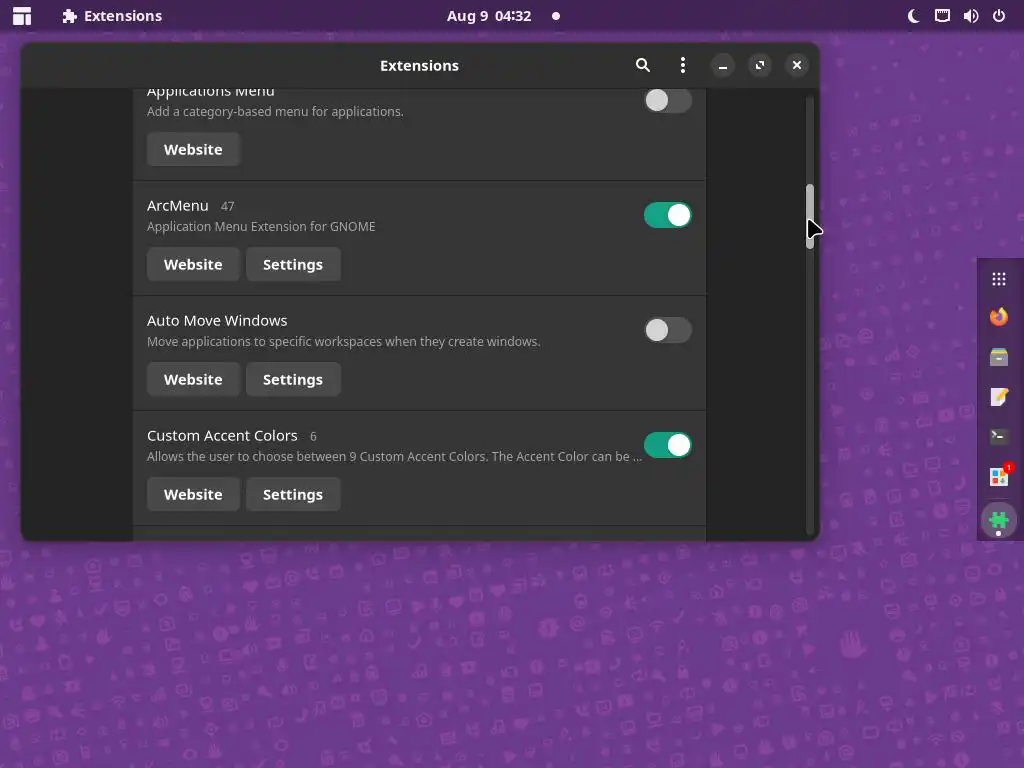Screen dimensions: 1024x768
Task: Open the file manager from the dock
Action: pyautogui.click(x=999, y=357)
